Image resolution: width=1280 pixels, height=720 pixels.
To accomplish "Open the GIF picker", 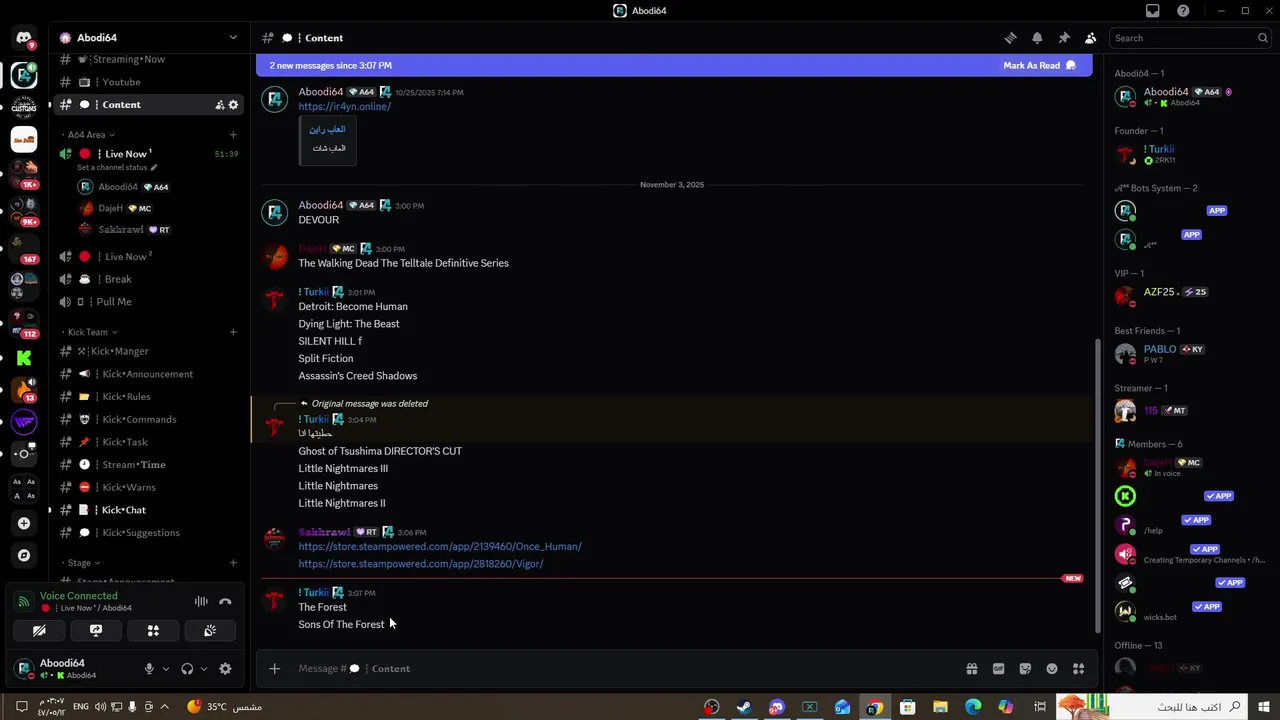I will point(998,669).
